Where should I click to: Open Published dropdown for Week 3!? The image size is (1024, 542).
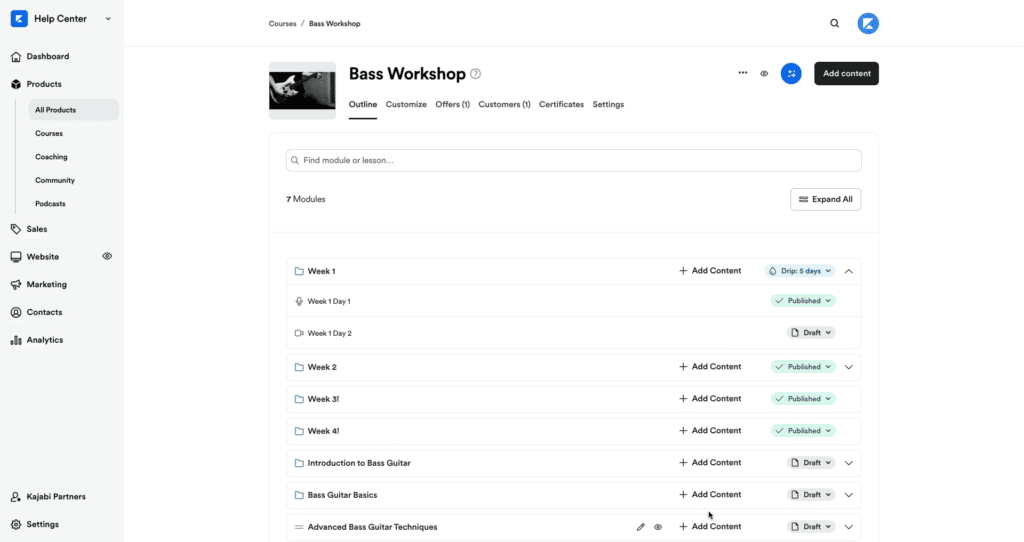tap(803, 399)
